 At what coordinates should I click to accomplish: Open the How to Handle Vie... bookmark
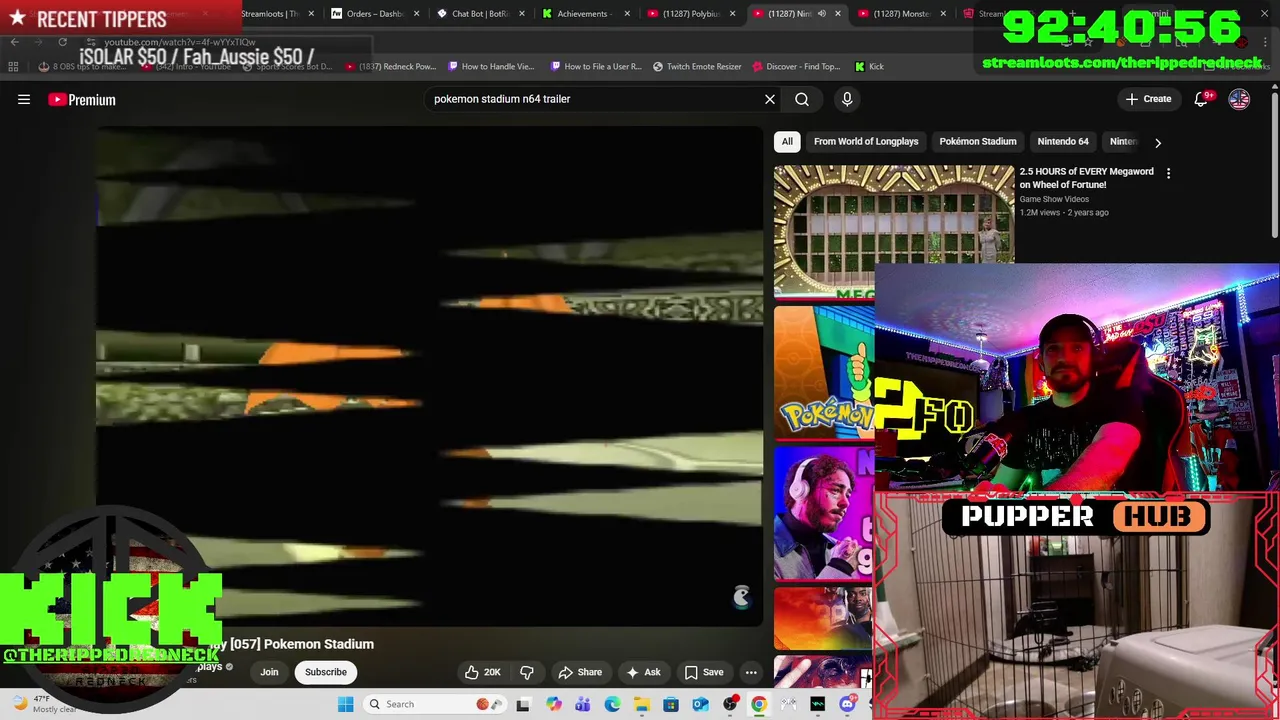click(x=491, y=66)
